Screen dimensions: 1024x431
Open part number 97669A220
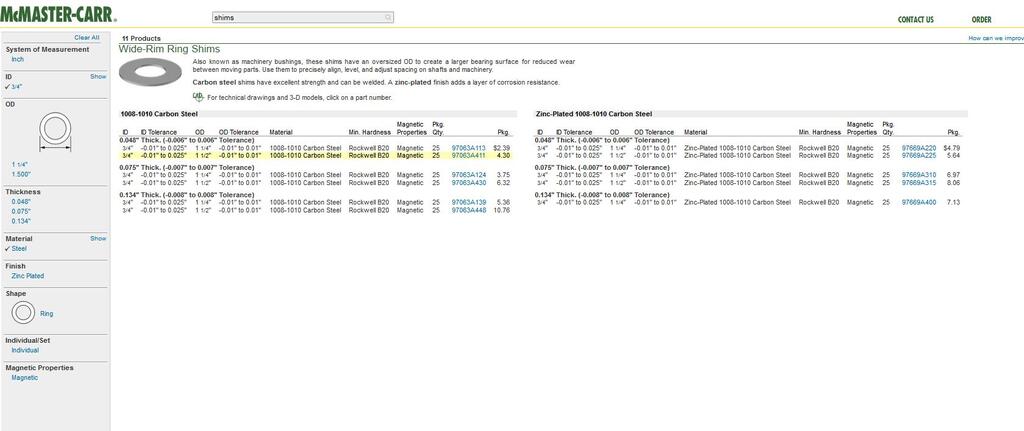pos(919,148)
